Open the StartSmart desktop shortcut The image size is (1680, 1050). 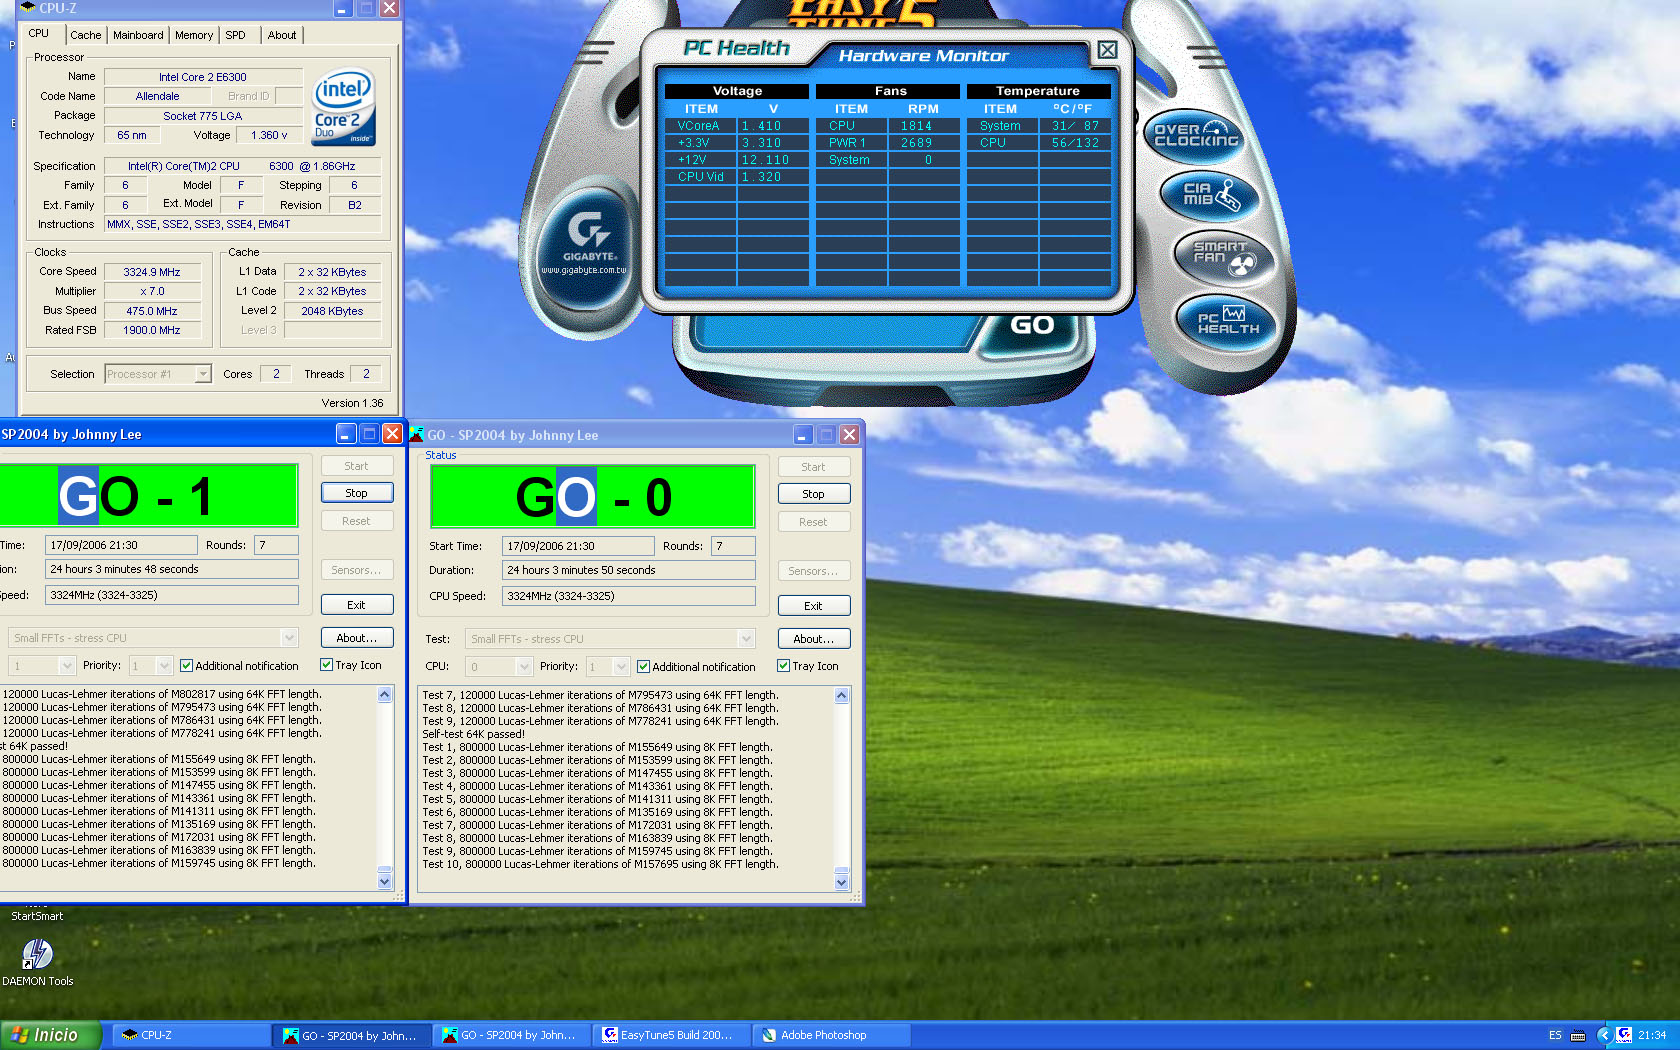[x=37, y=915]
